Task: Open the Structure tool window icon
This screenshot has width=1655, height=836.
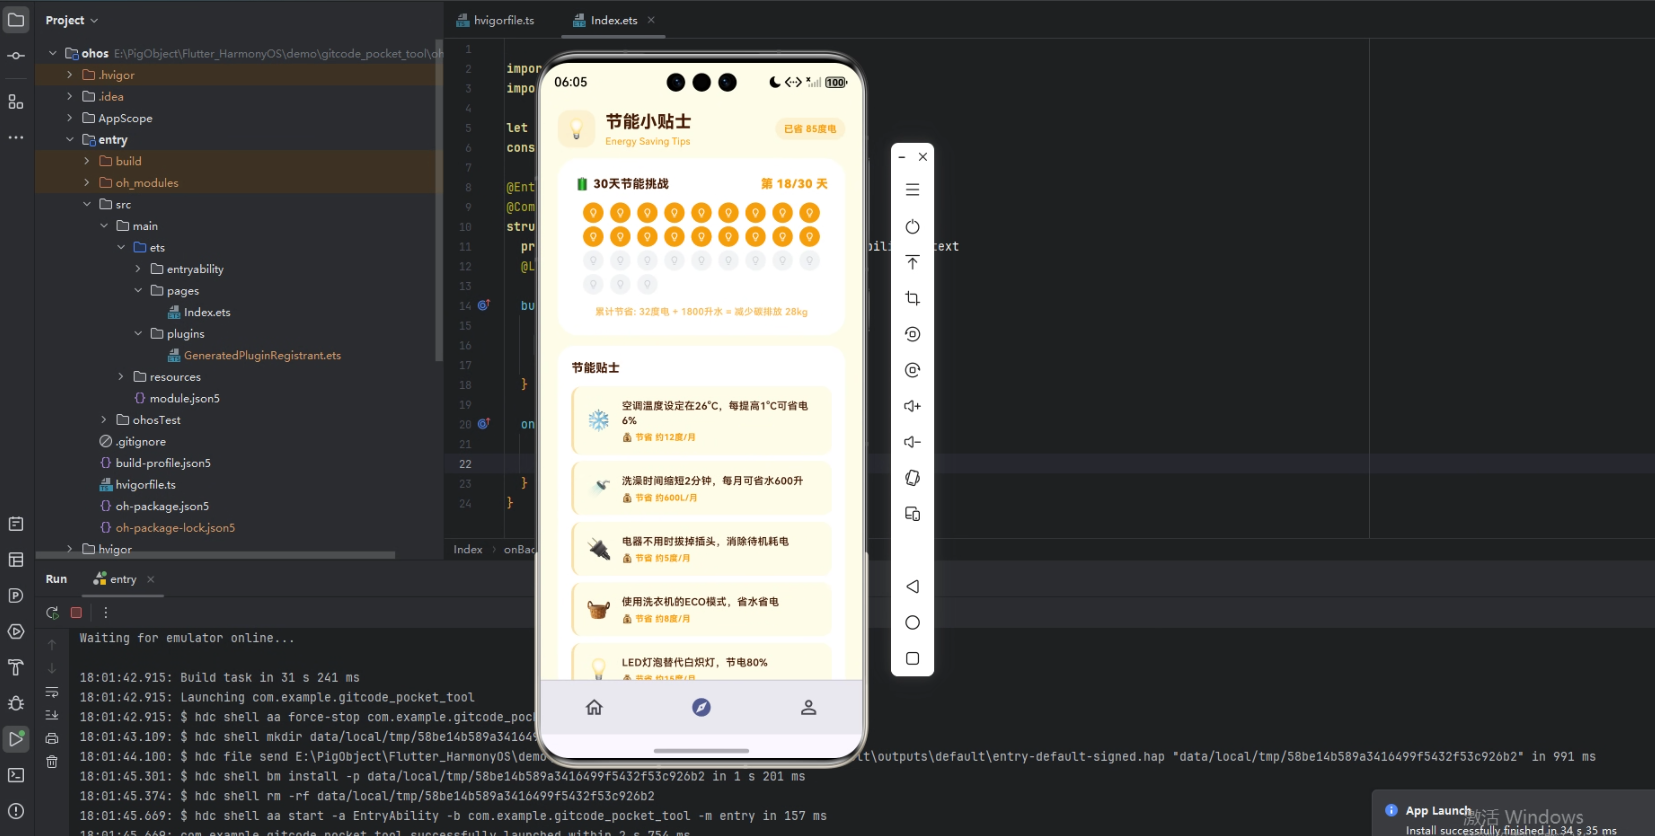Action: coord(16,101)
